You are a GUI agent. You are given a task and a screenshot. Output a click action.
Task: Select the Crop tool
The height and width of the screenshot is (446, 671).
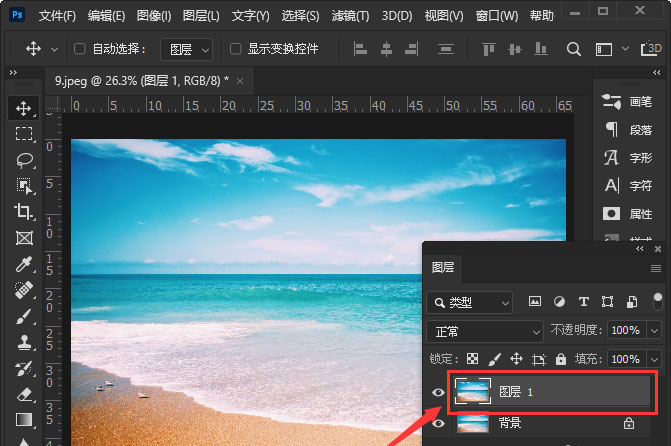tap(23, 212)
